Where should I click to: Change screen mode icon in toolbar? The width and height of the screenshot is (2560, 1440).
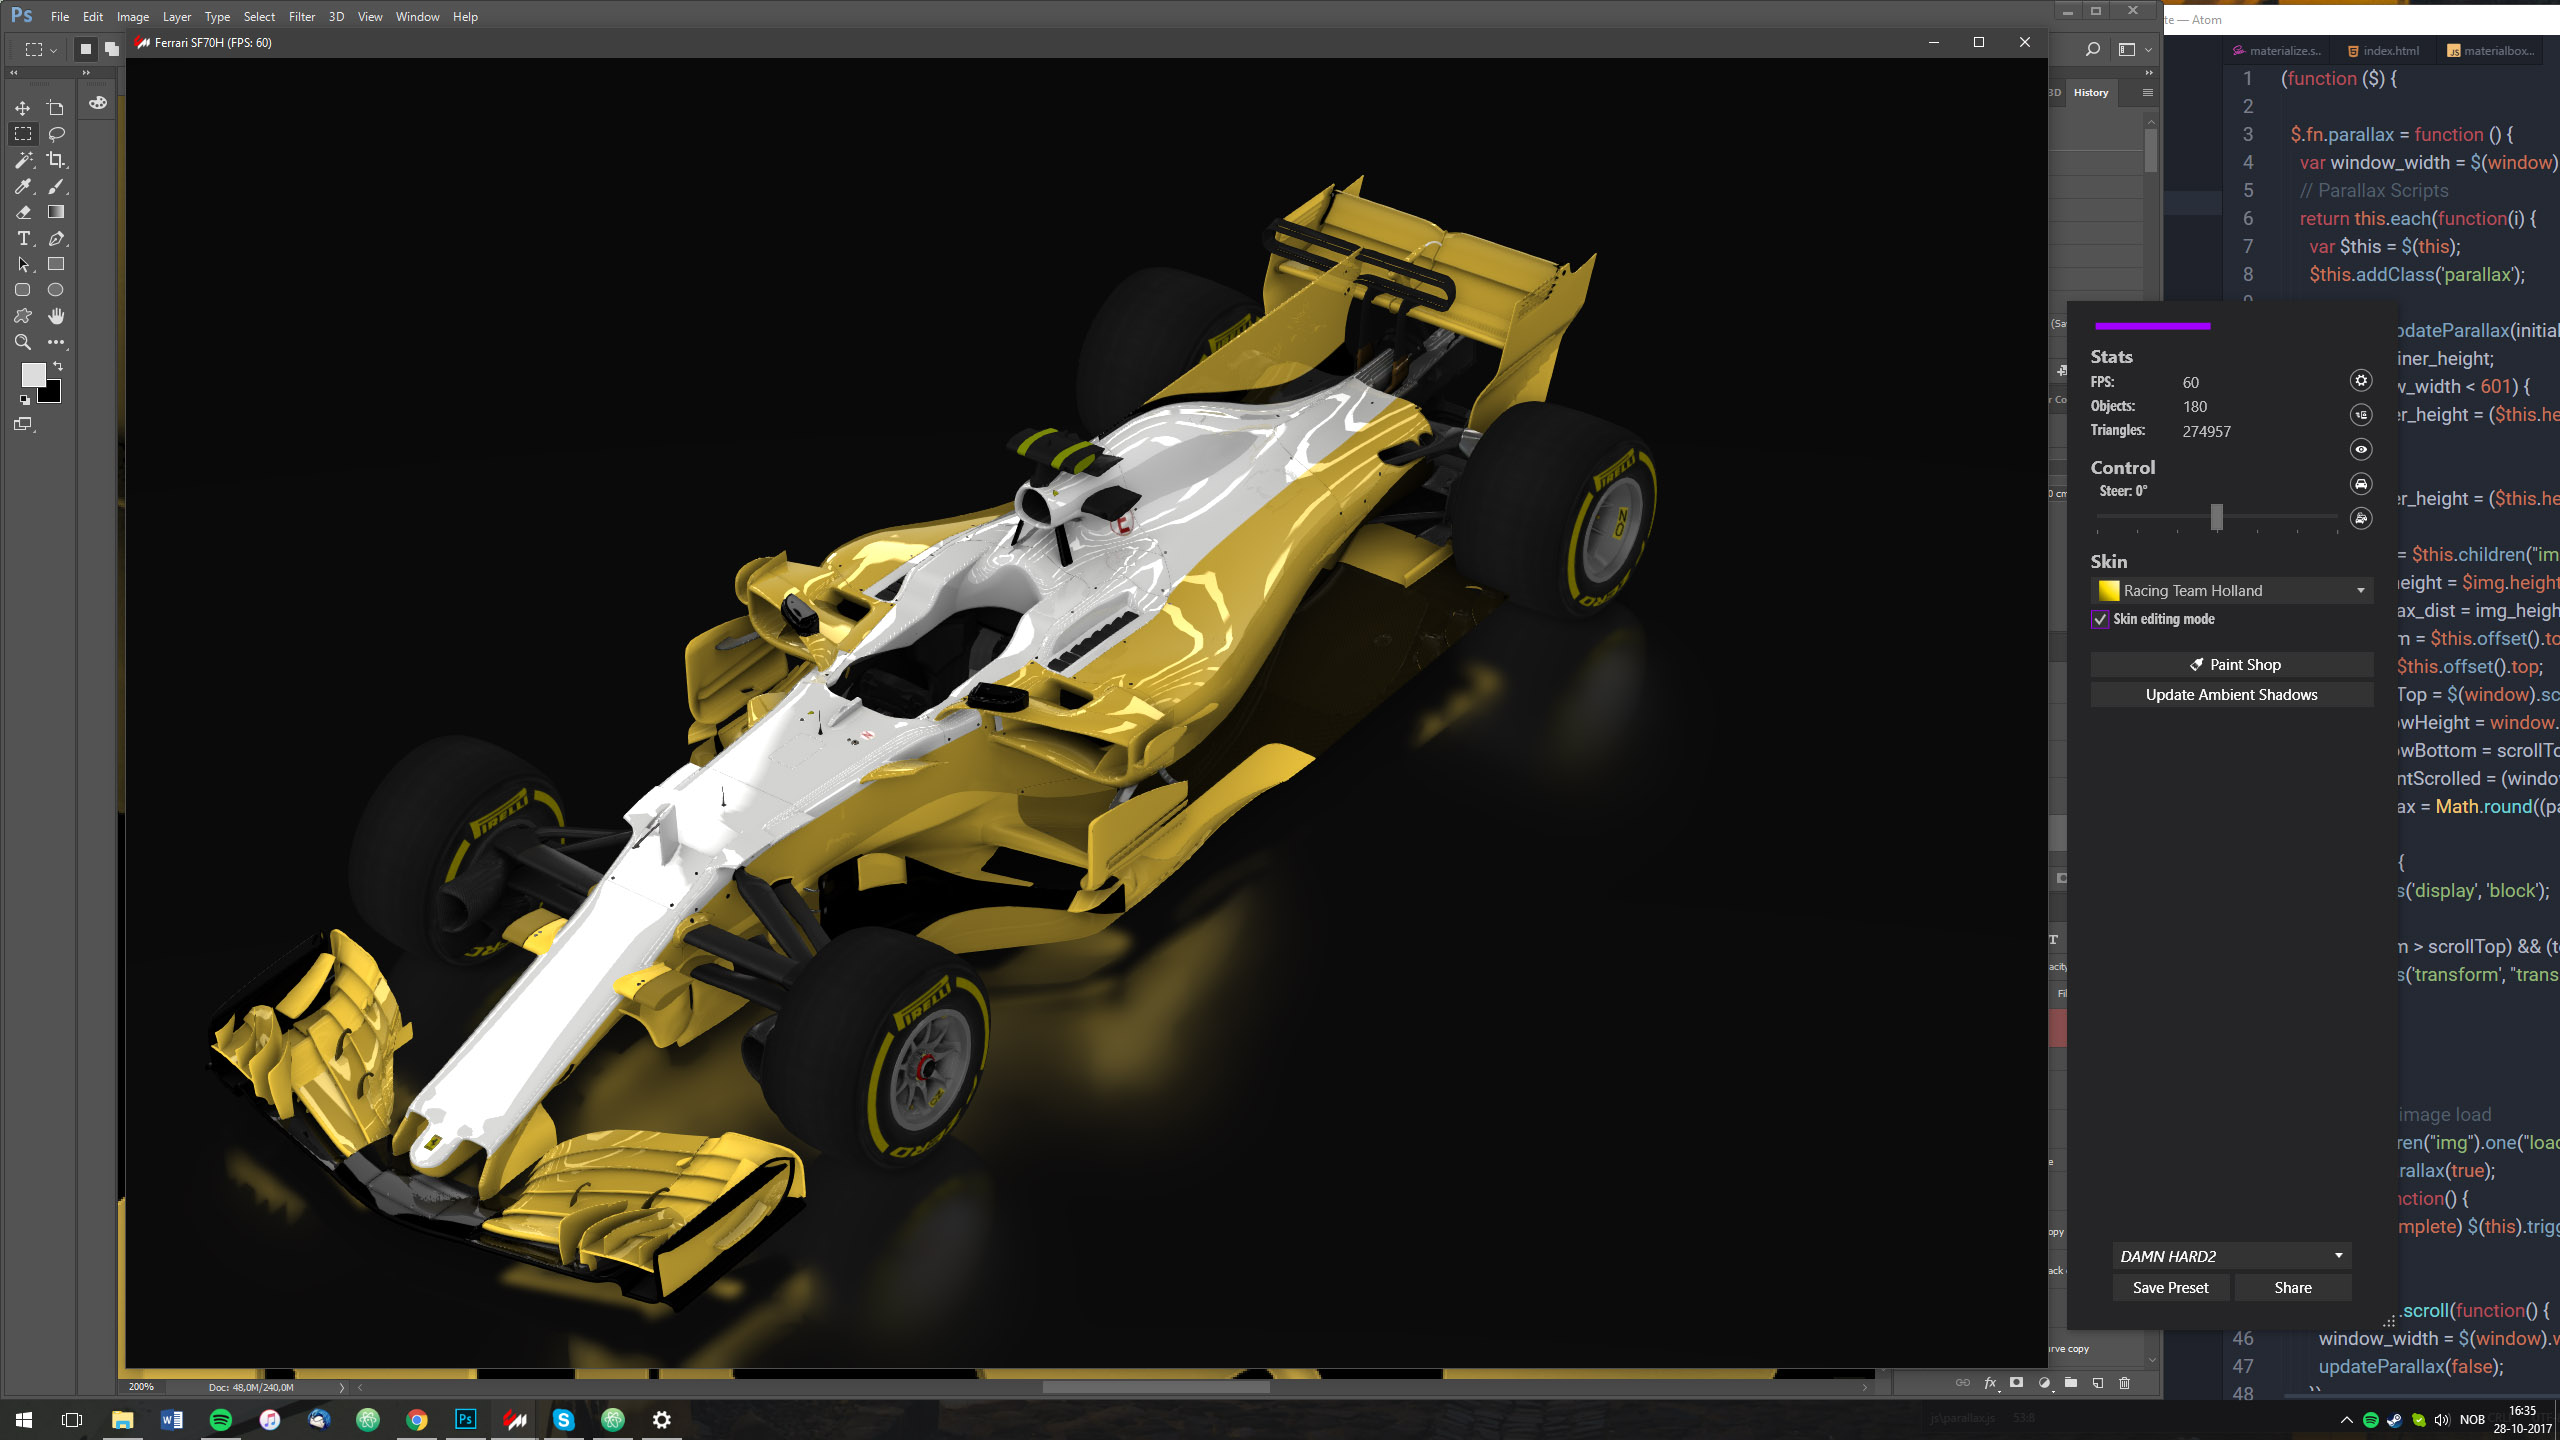(23, 425)
